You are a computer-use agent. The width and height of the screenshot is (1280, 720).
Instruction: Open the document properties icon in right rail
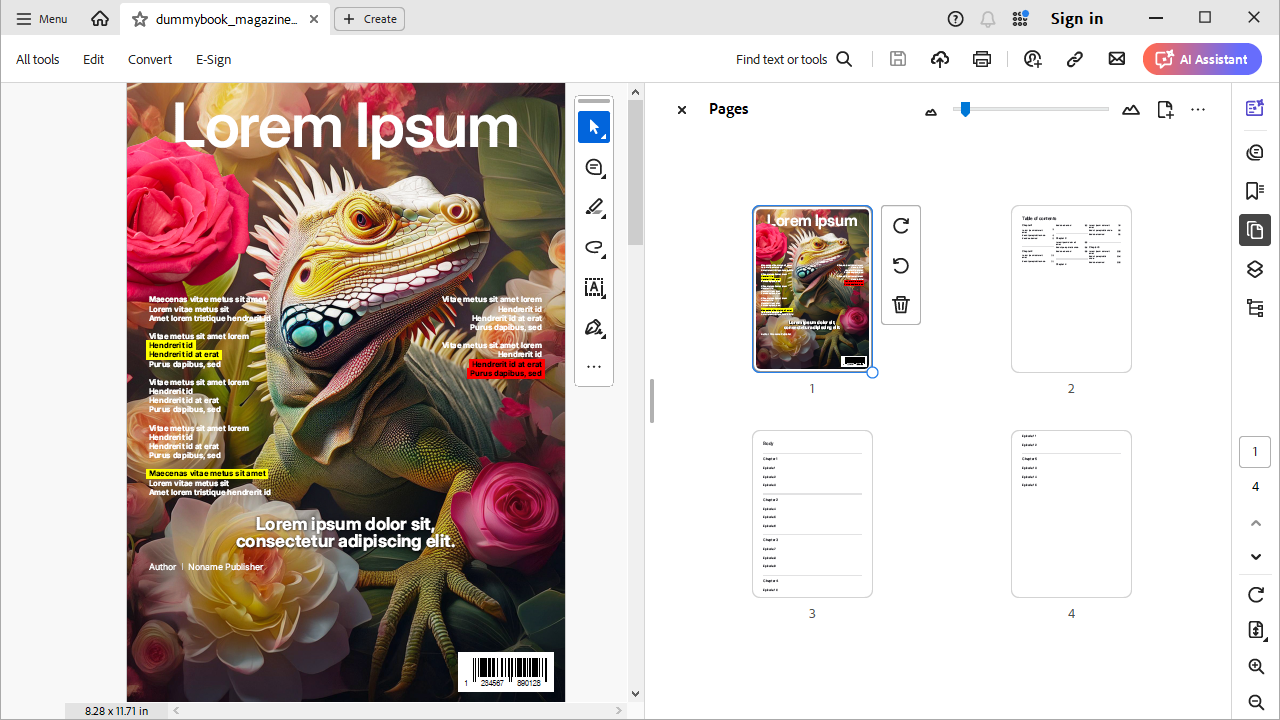click(1256, 630)
